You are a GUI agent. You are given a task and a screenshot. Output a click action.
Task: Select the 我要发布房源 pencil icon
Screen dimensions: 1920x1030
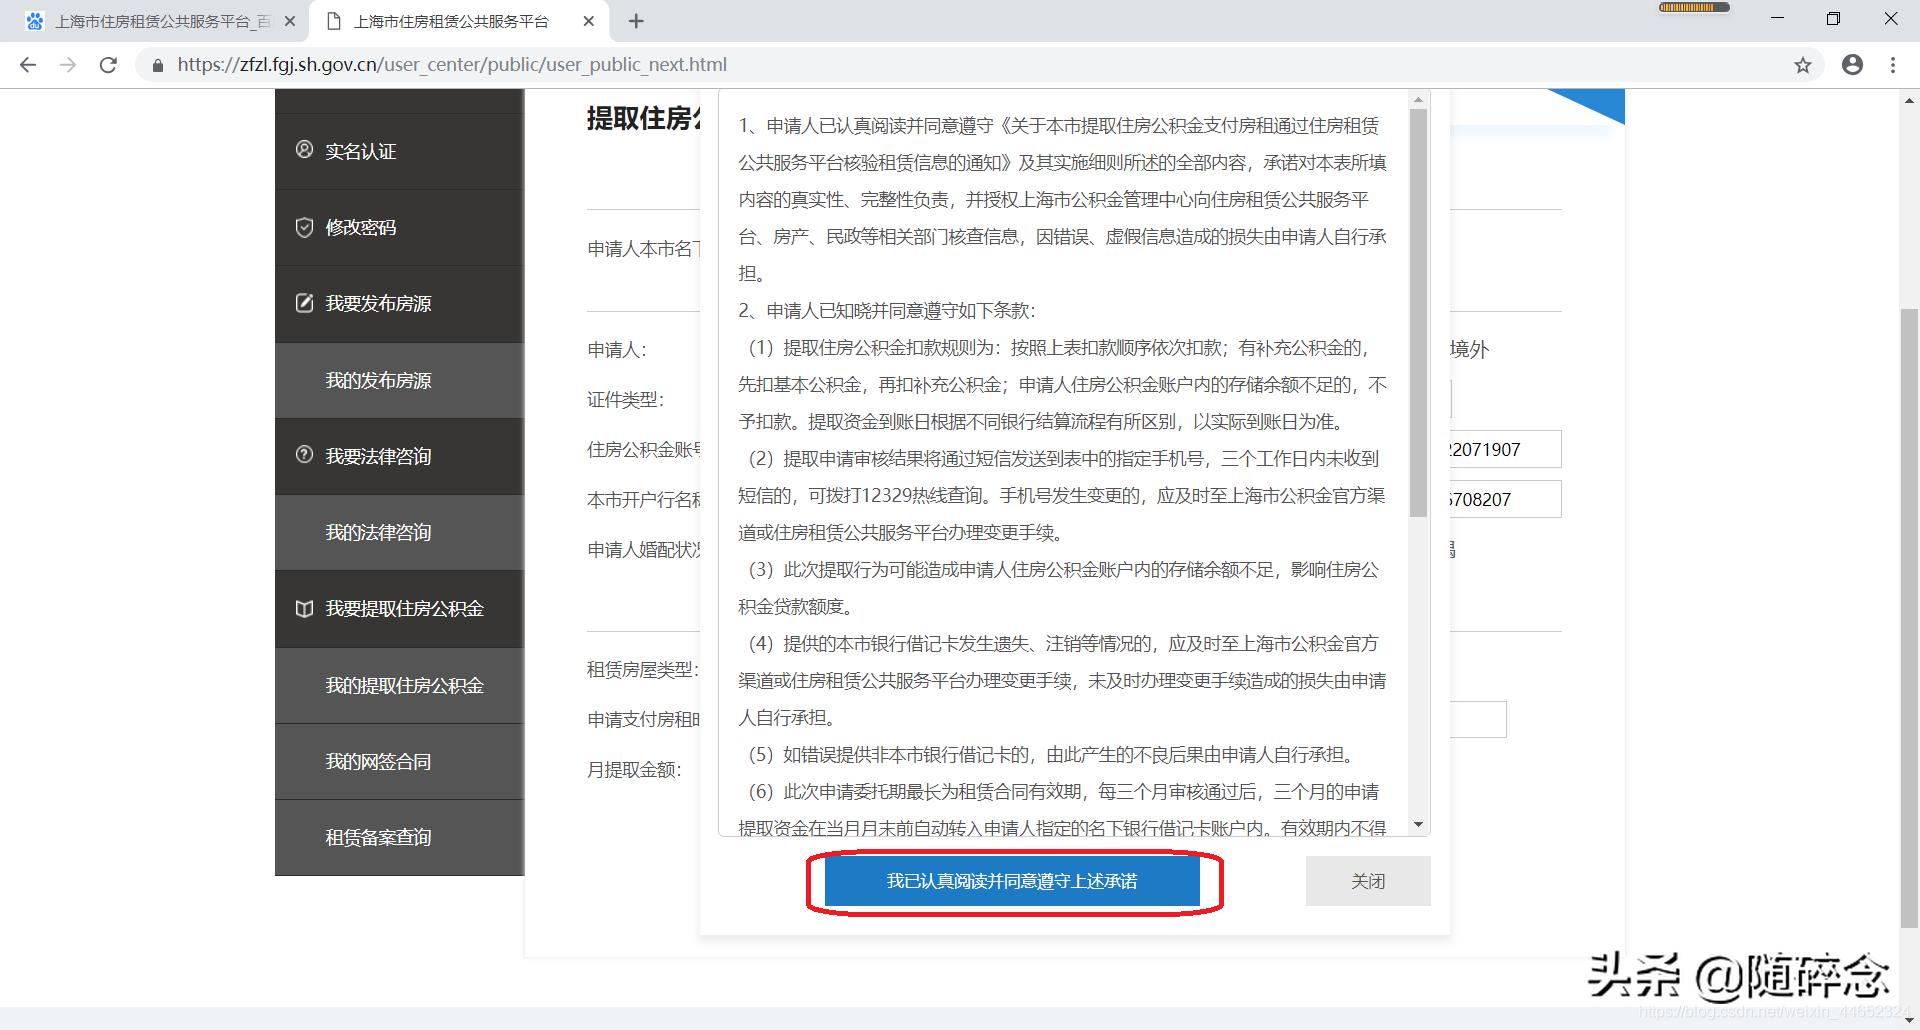click(305, 303)
